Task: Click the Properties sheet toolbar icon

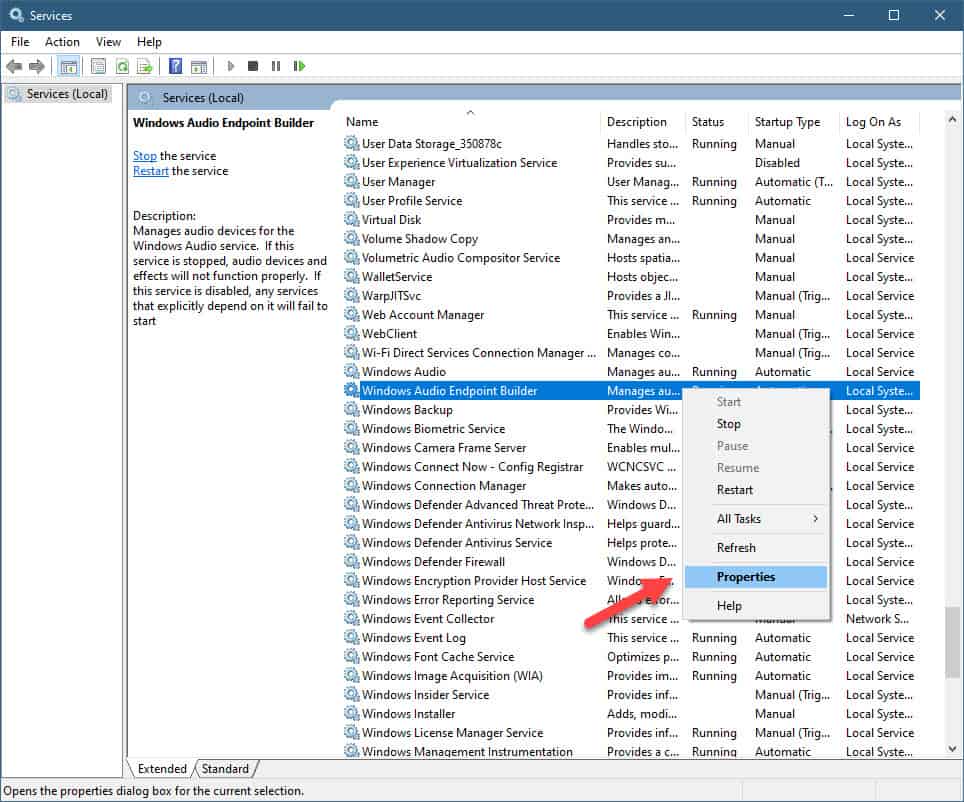Action: tap(98, 66)
